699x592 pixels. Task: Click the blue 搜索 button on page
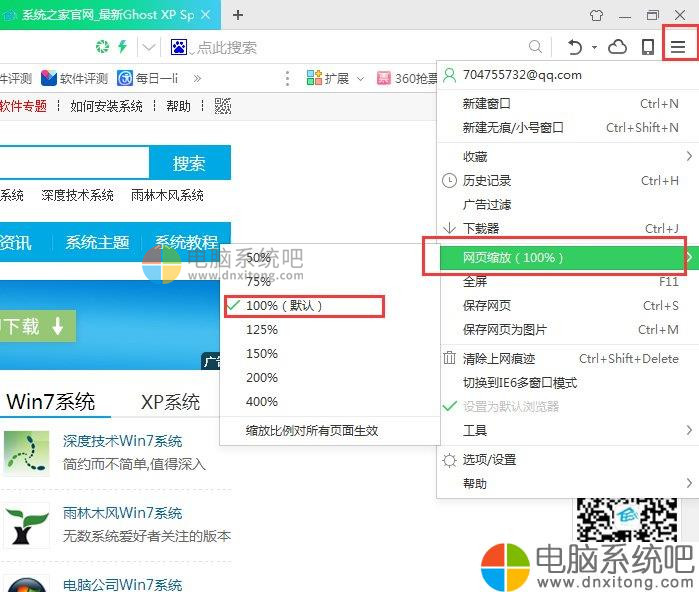pyautogui.click(x=190, y=163)
